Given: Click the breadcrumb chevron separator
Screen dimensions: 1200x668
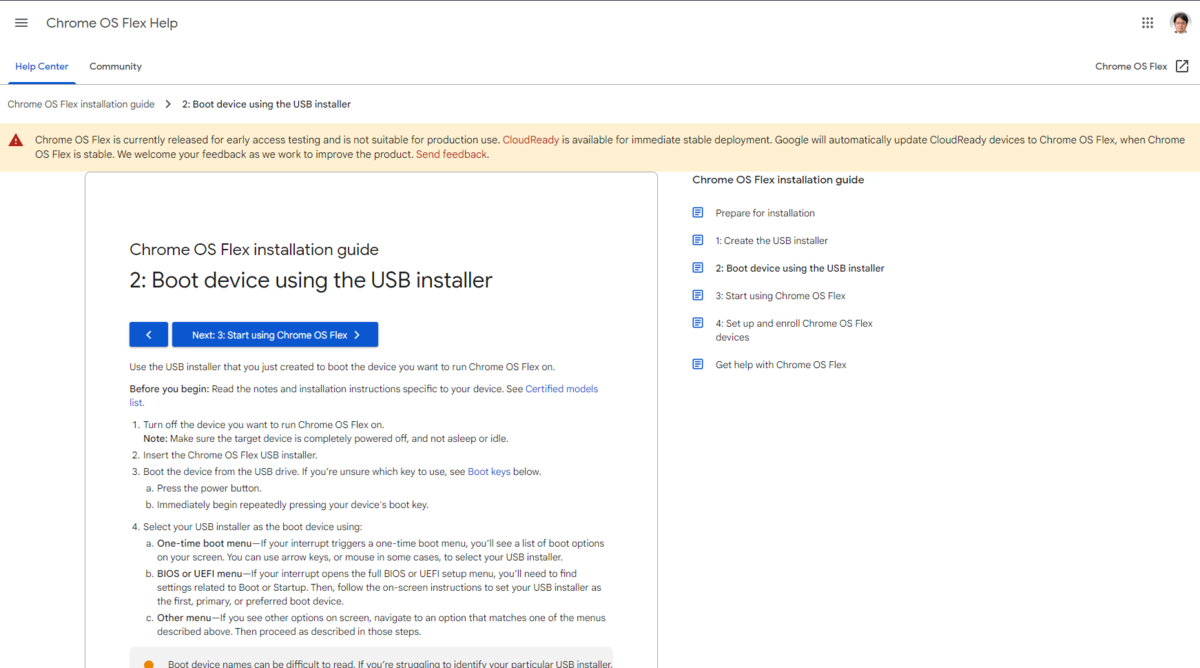Looking at the screenshot, I should coord(168,104).
